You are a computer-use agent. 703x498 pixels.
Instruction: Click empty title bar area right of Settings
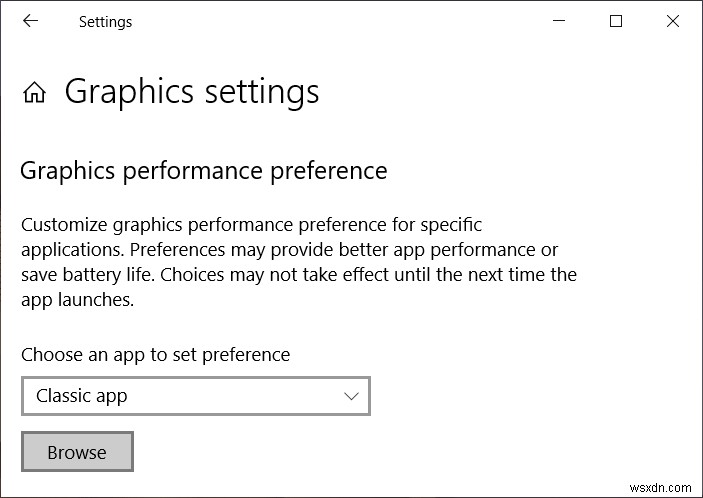pos(330,21)
